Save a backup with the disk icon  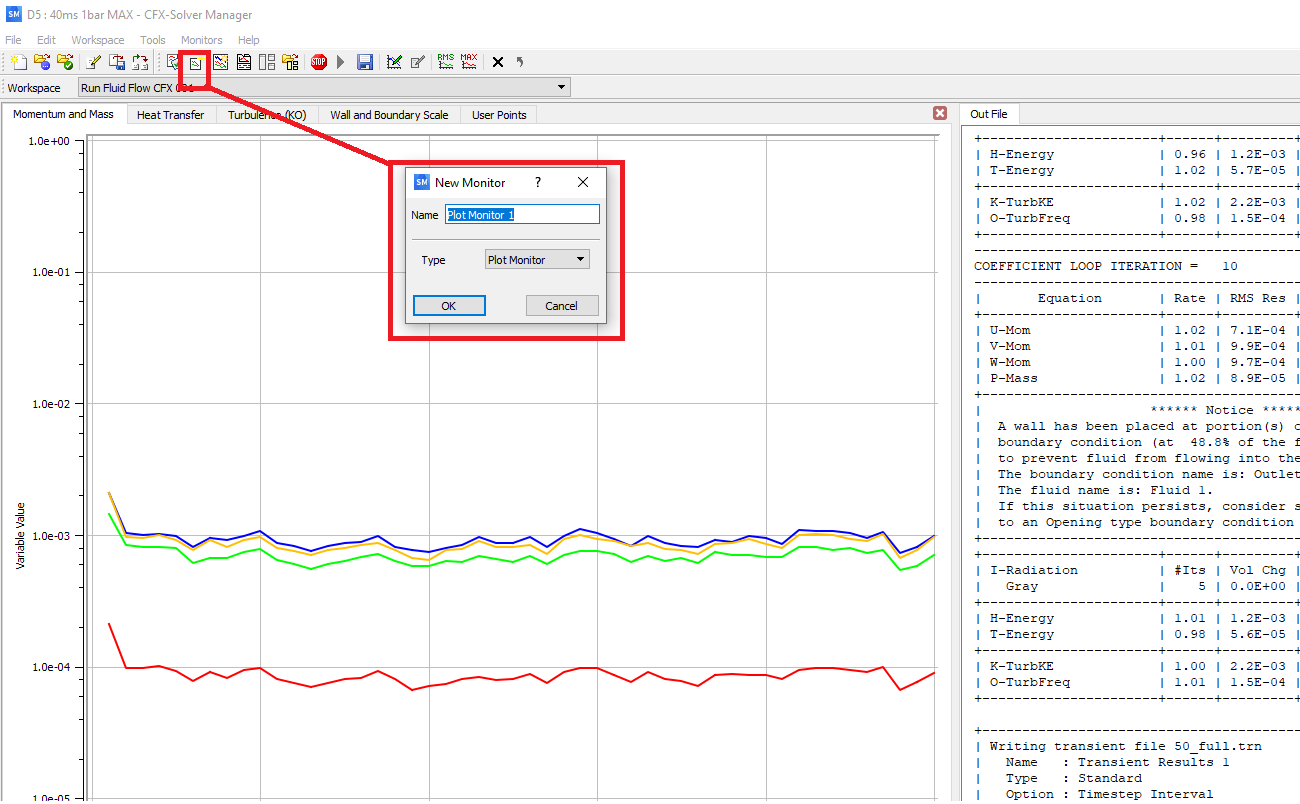tap(363, 62)
